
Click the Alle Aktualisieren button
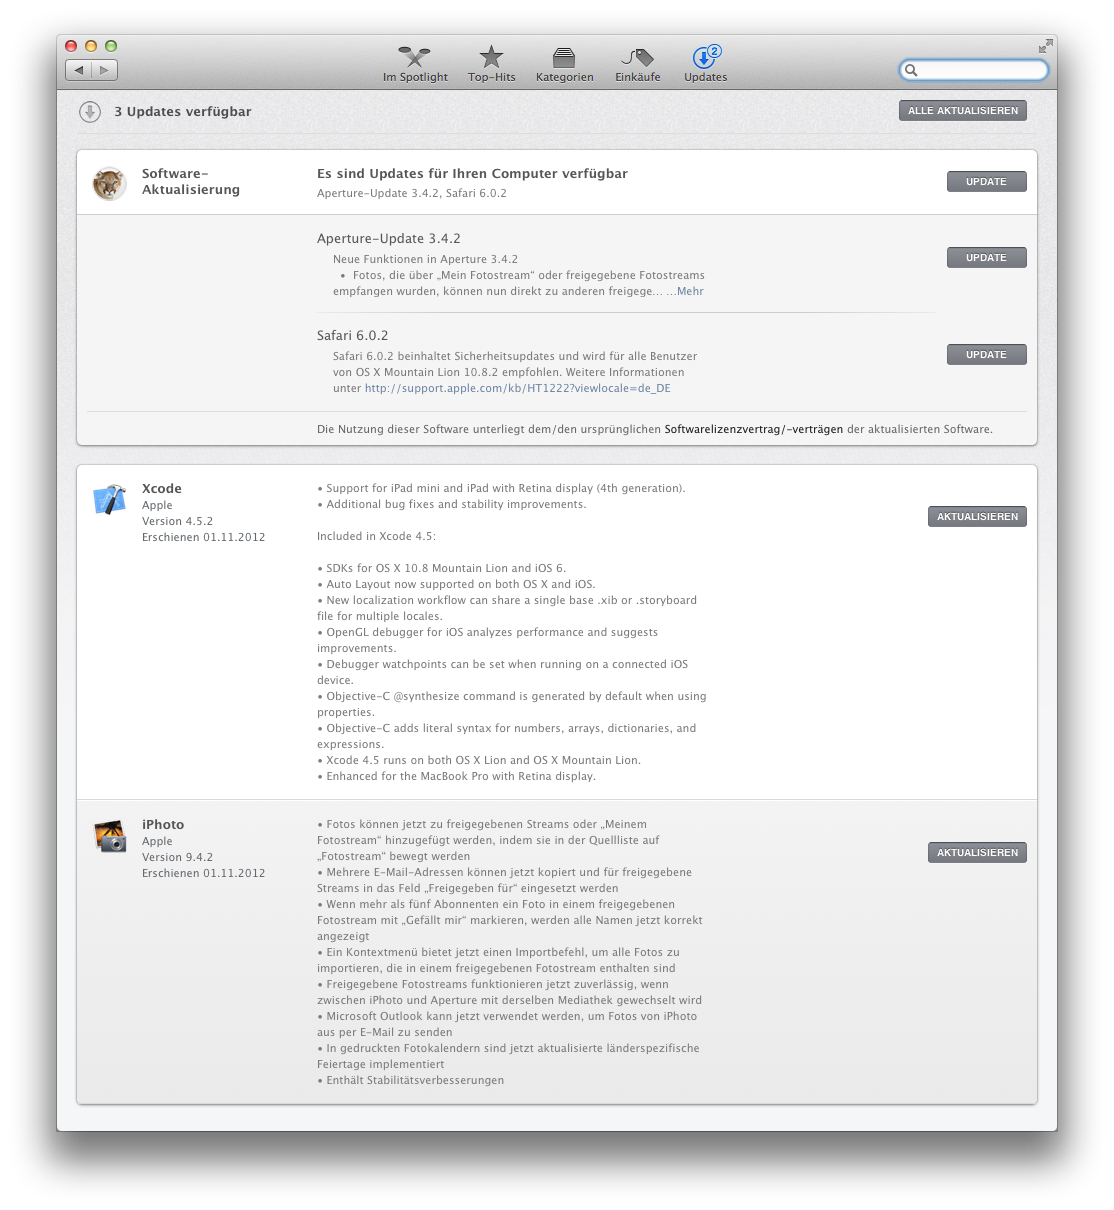point(963,111)
